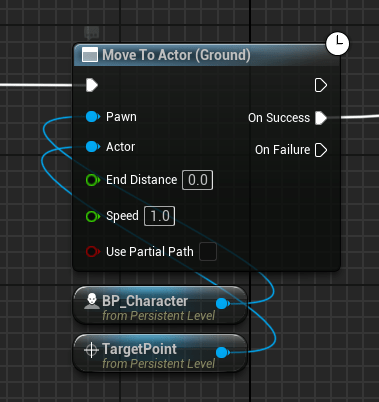
Task: Click the top output execution pin
Action: click(x=321, y=85)
